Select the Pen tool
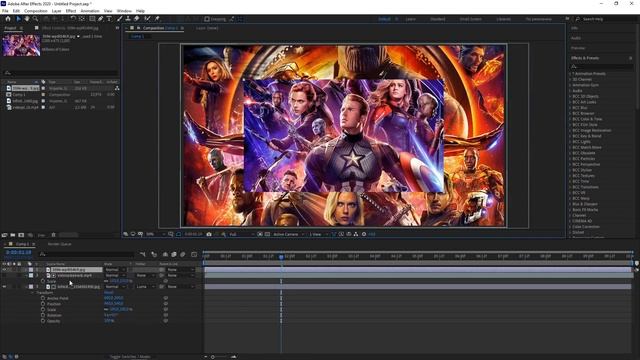 tap(100, 19)
